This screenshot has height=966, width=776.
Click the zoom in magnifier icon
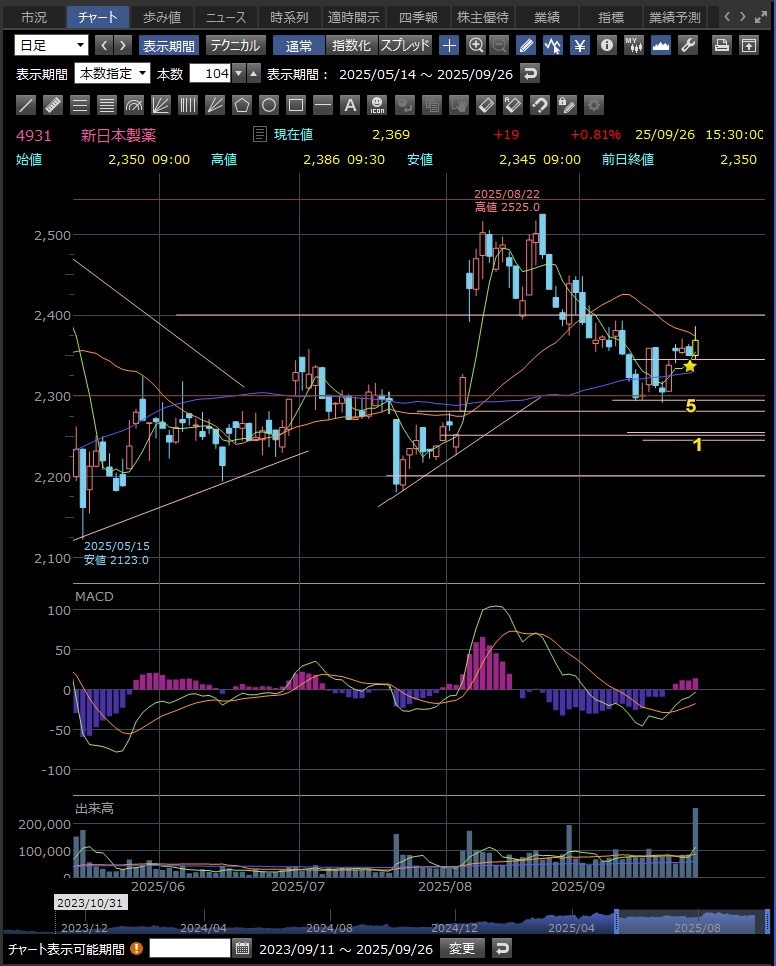[x=476, y=45]
